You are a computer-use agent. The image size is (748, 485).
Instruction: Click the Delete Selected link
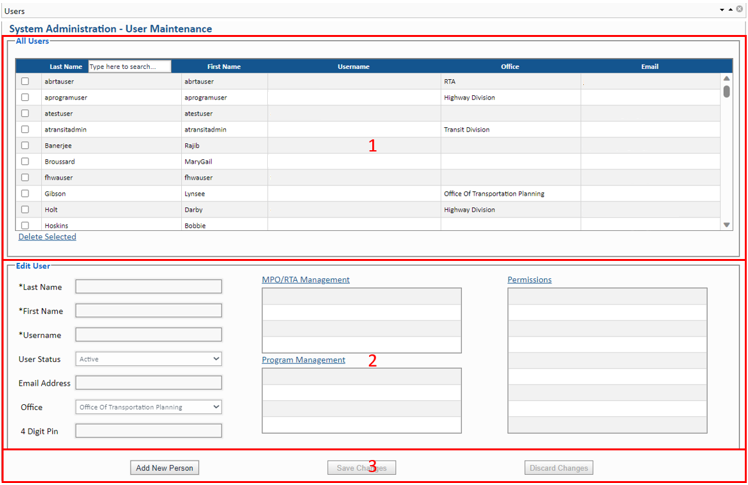pos(47,237)
